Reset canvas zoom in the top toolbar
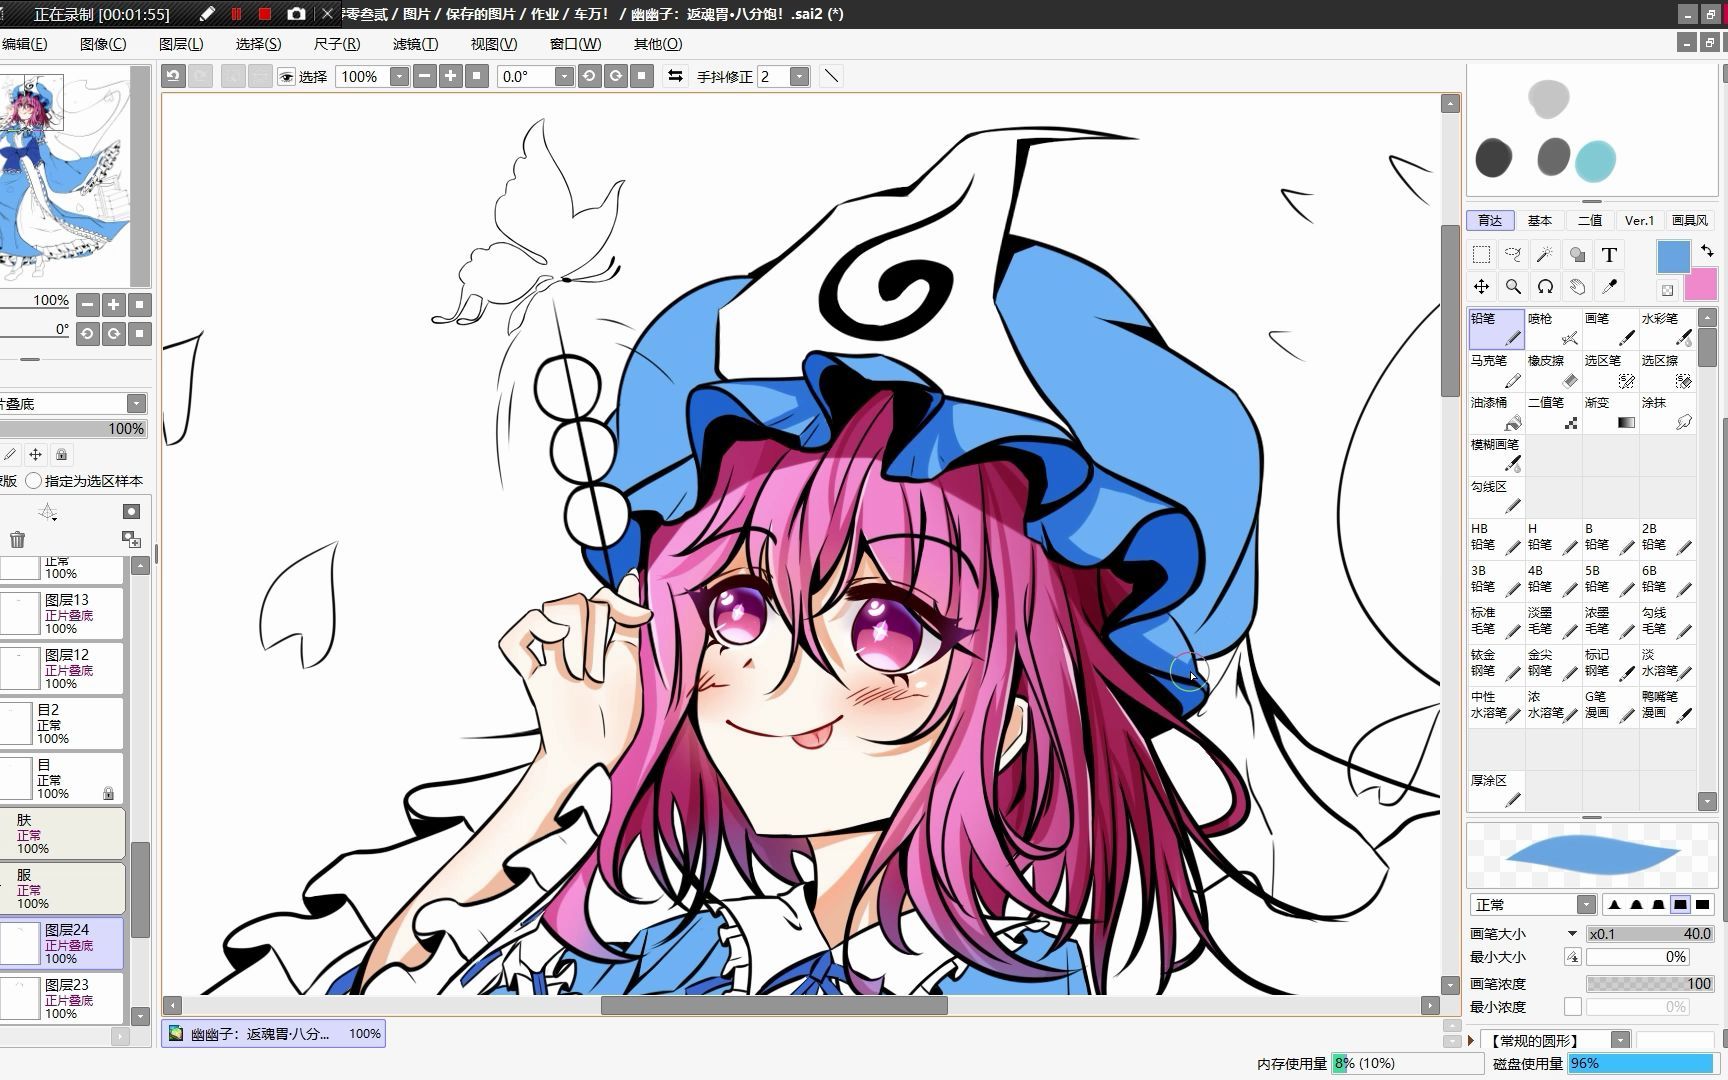The height and width of the screenshot is (1080, 1728). click(477, 76)
